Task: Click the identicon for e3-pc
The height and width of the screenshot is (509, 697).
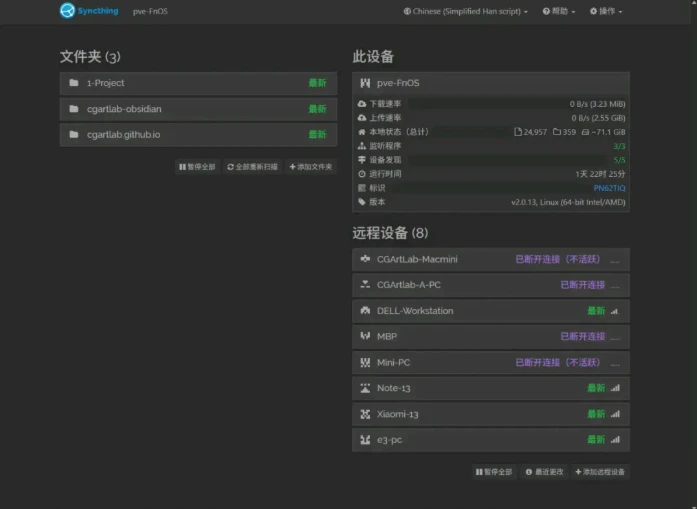Action: point(365,440)
